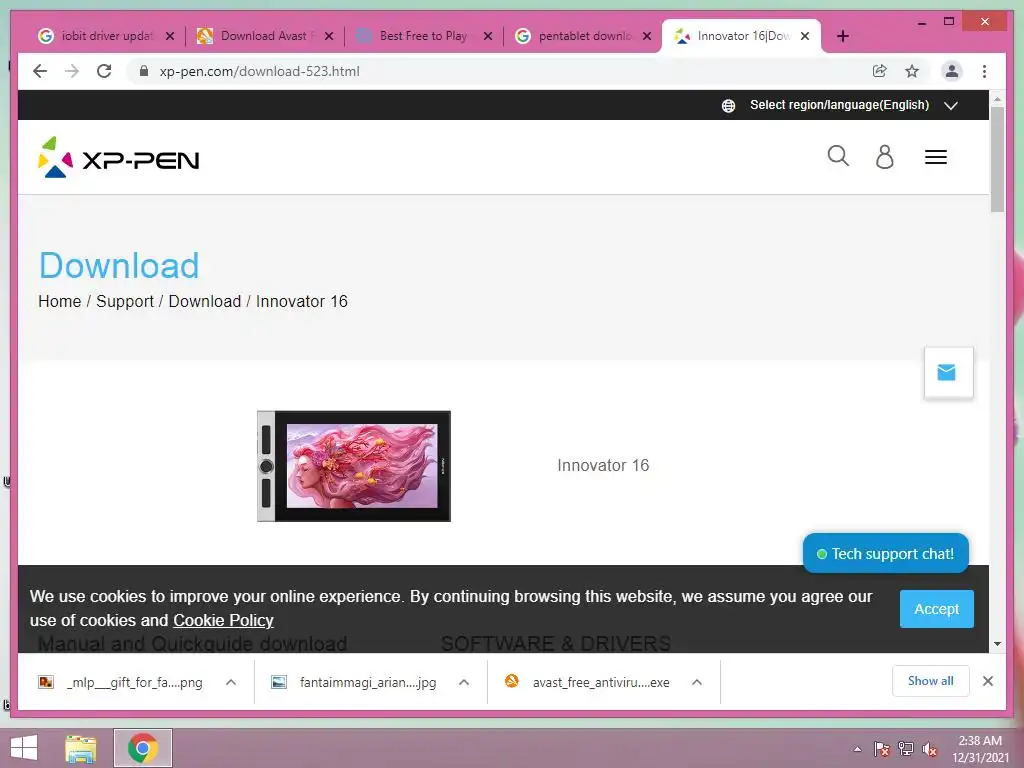The width and height of the screenshot is (1024, 768).
Task: Switch to iobit driver updater tab
Action: pos(98,36)
